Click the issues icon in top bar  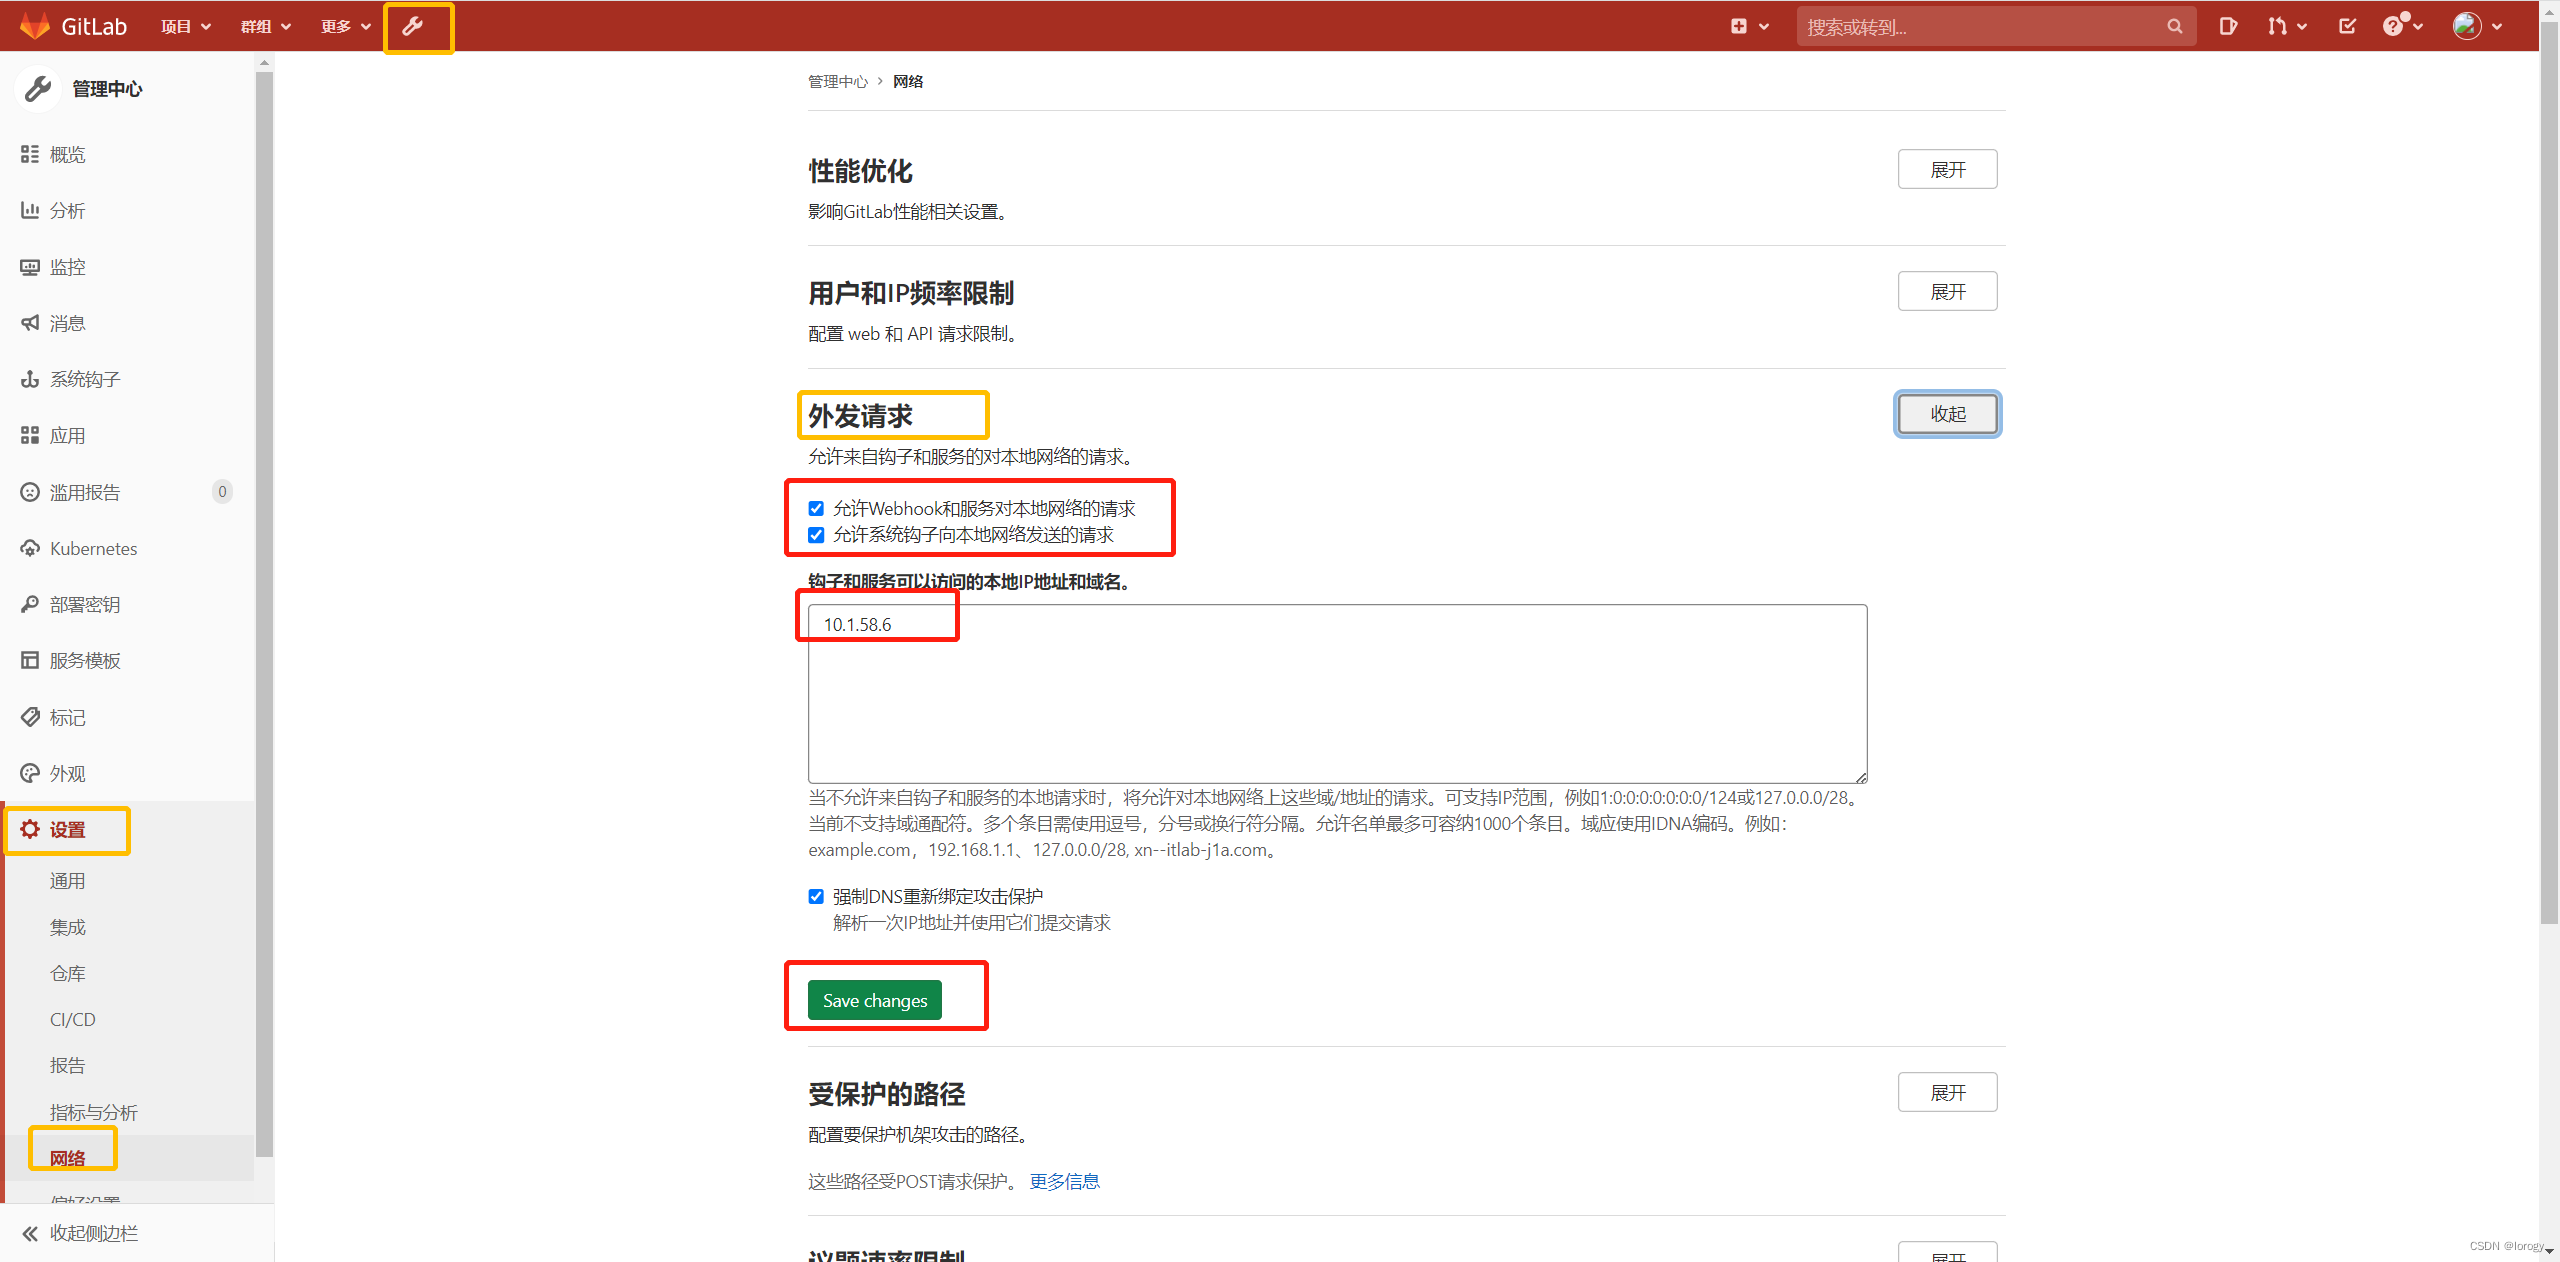tap(2228, 27)
